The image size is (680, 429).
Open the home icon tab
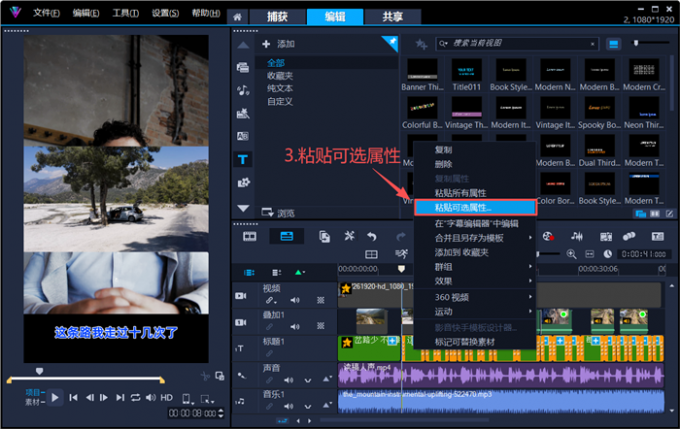(x=237, y=17)
